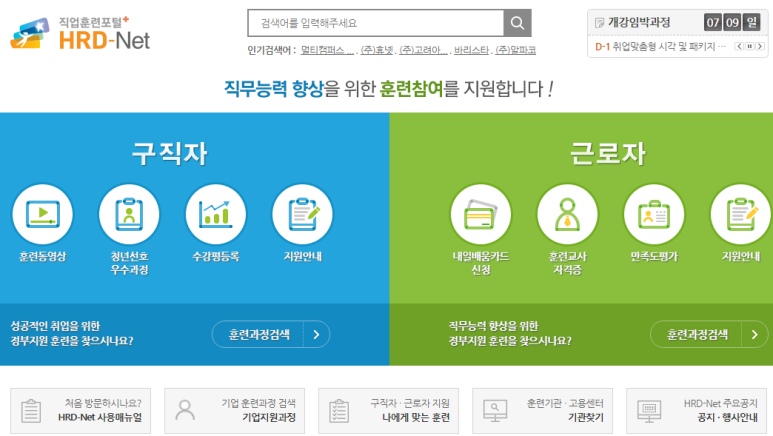
Task: Open 훈련동영상 icon under 구직자
Action: pyautogui.click(x=42, y=214)
